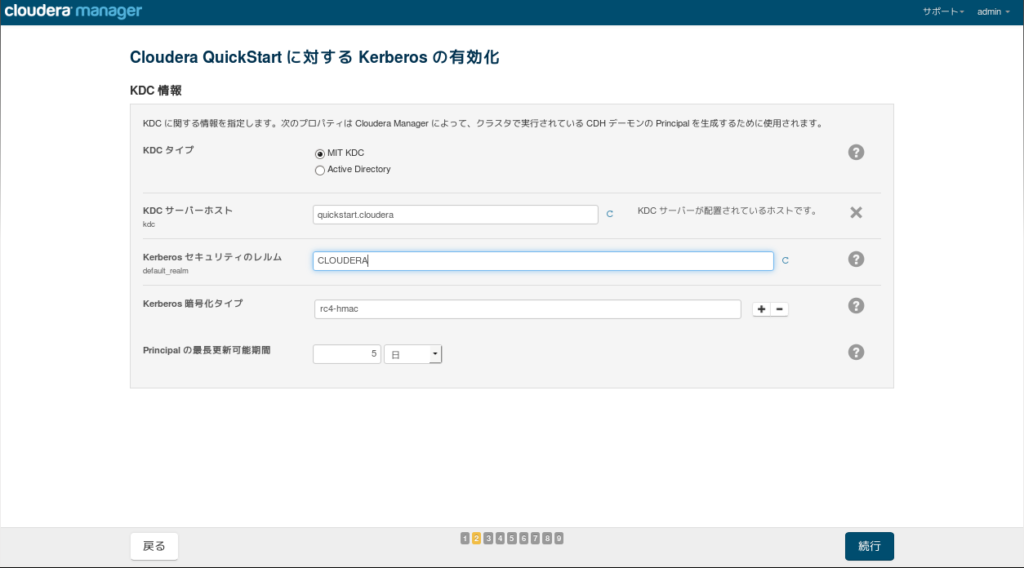The width and height of the screenshot is (1024, 568).
Task: Go to wizard step 2
Action: coord(476,538)
